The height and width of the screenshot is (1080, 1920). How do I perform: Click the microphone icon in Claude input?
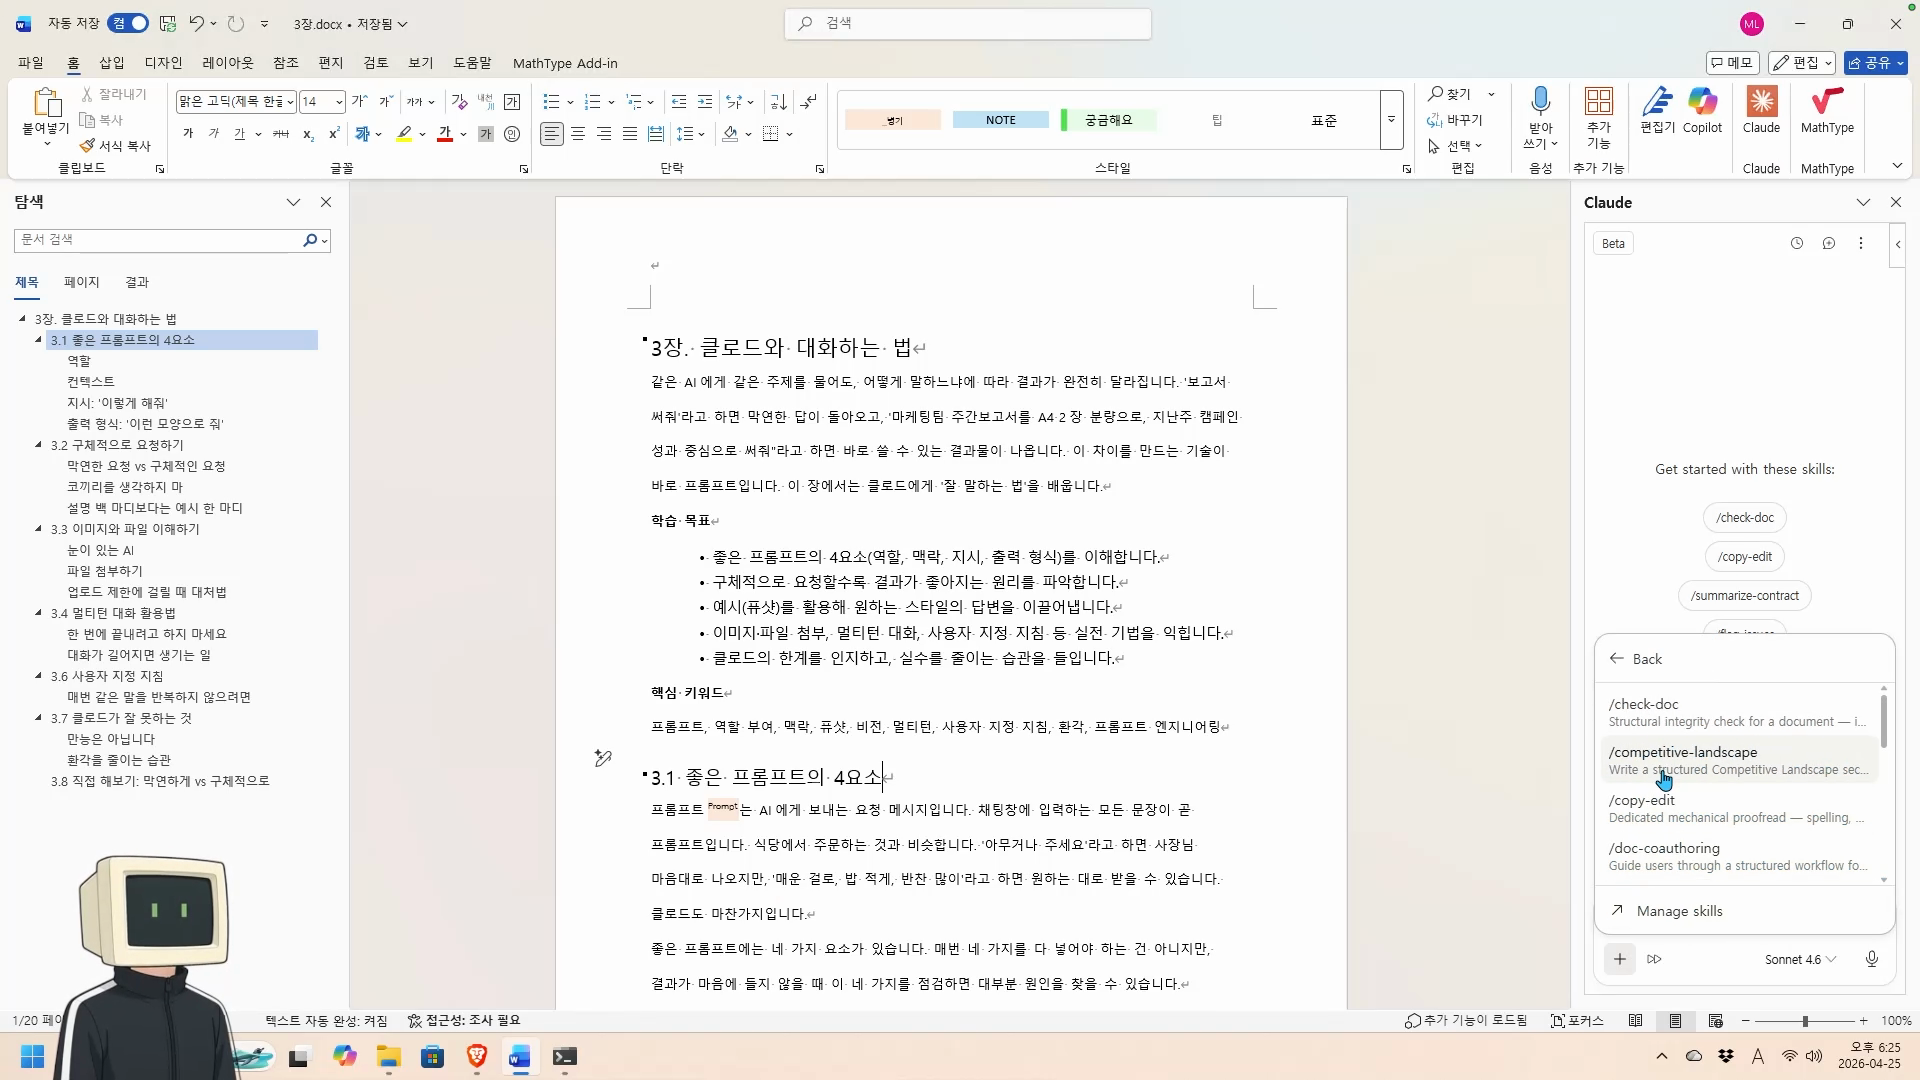[1871, 959]
